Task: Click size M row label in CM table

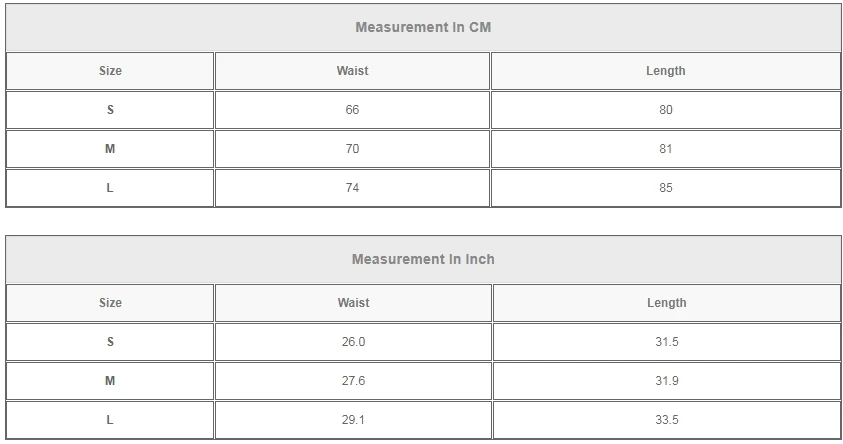Action: 110,149
